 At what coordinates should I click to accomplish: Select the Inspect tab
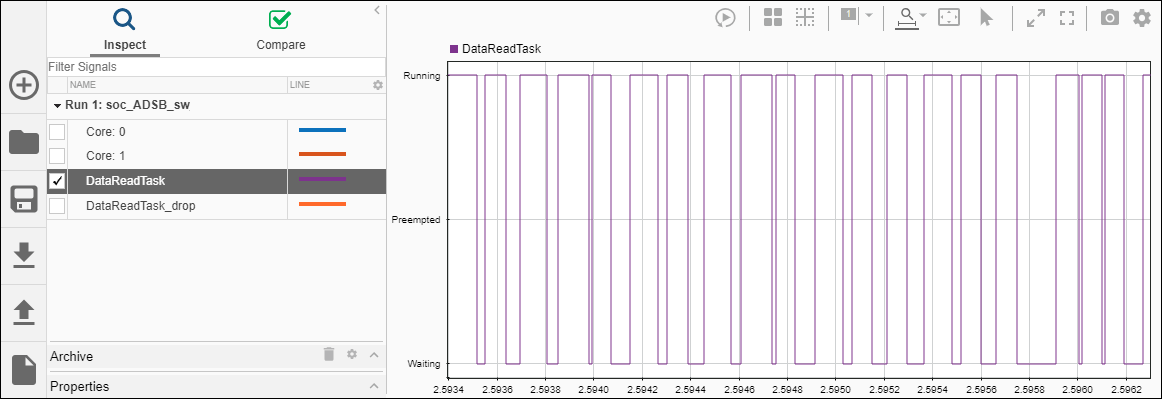pos(124,30)
